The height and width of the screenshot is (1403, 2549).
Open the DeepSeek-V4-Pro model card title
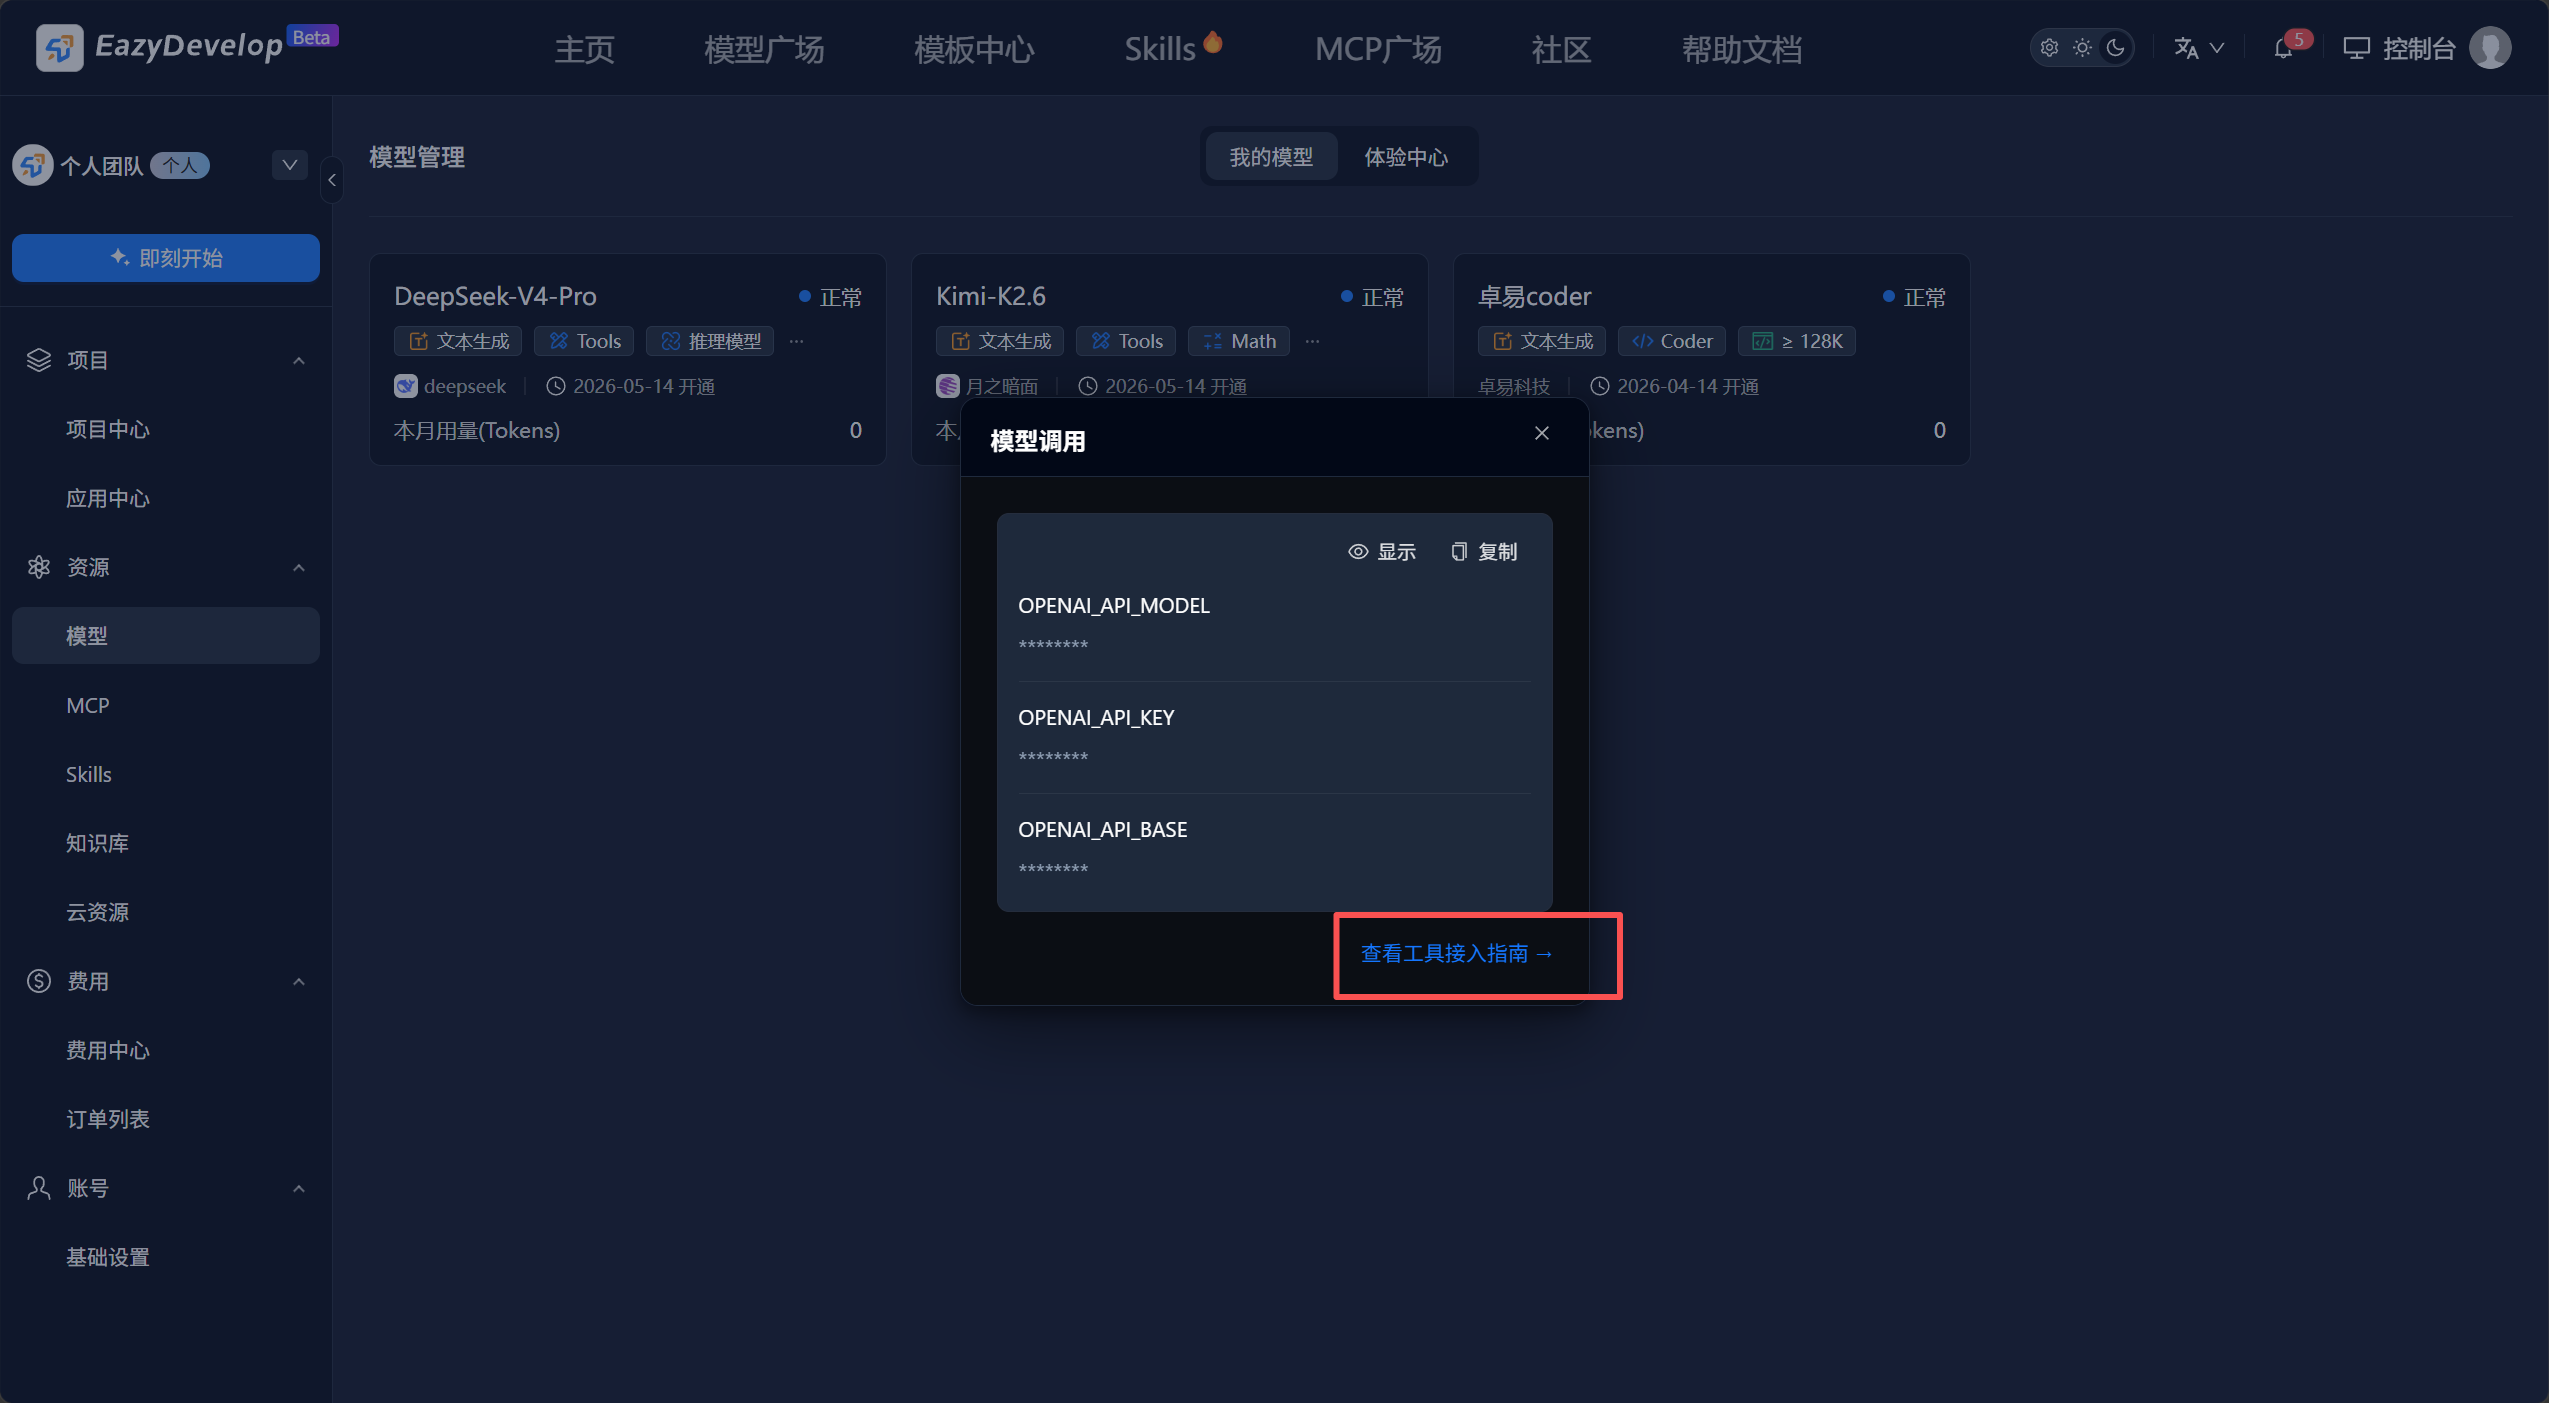coord(495,297)
